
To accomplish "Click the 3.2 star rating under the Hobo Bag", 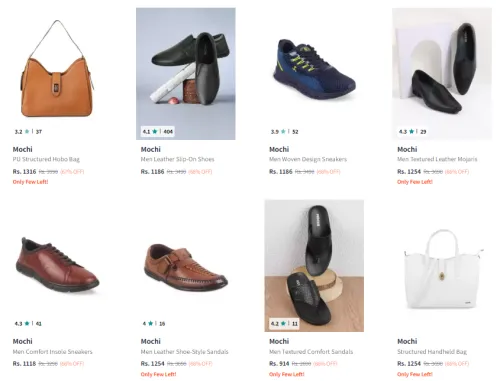I will tap(28, 131).
